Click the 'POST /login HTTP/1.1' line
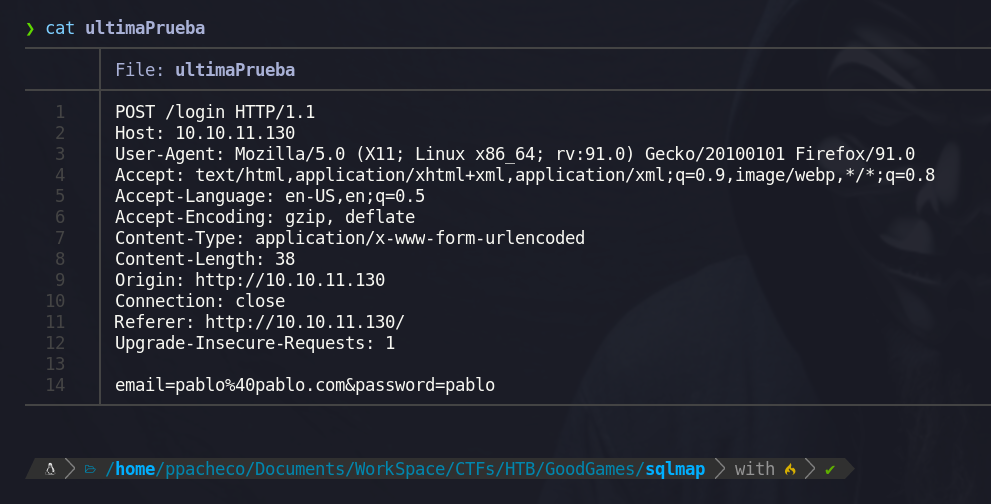 click(x=215, y=112)
